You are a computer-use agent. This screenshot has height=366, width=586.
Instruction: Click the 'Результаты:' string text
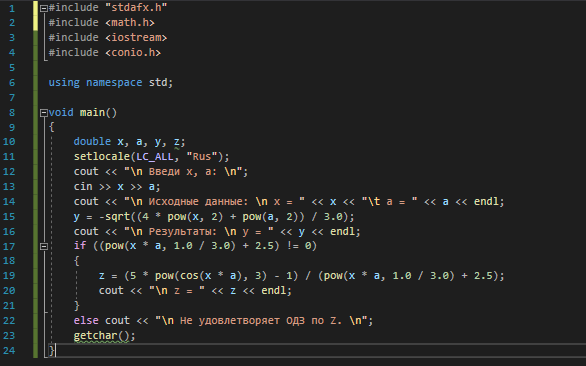coord(183,231)
